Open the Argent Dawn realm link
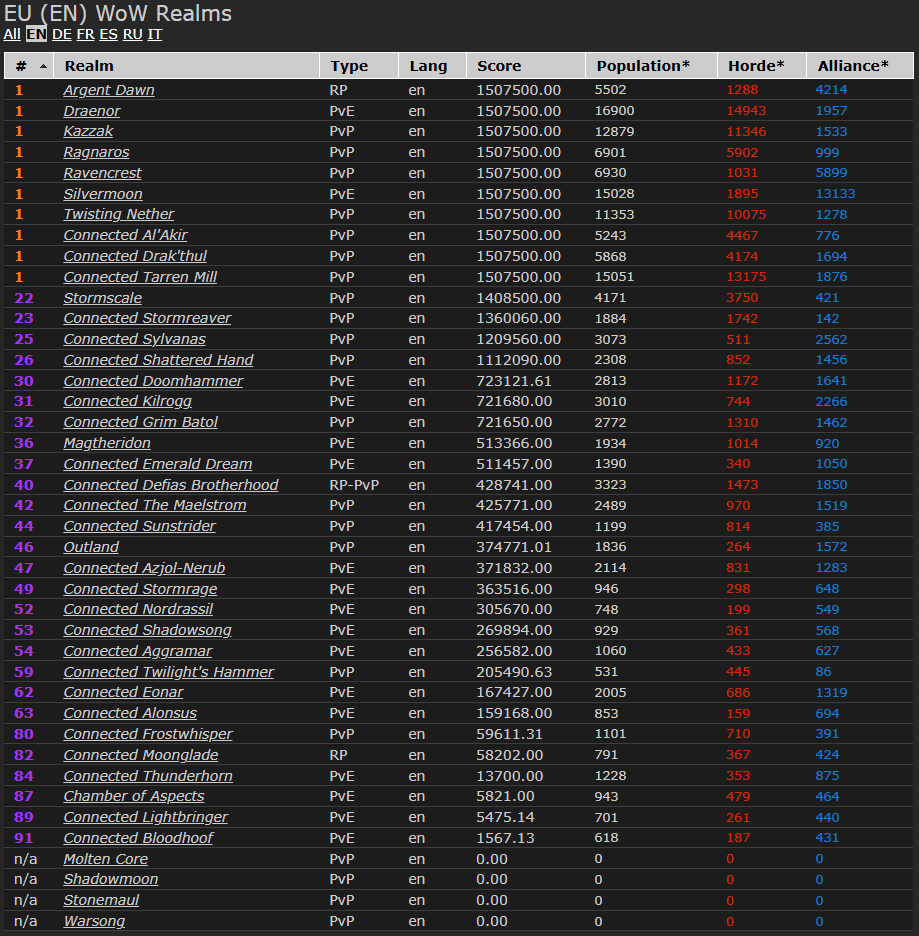This screenshot has width=919, height=936. point(109,90)
